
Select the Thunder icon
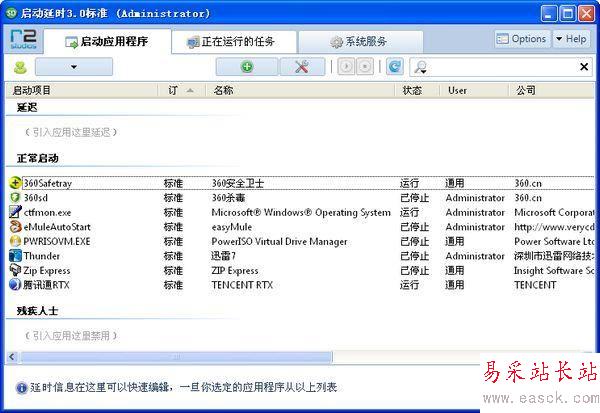pos(15,256)
